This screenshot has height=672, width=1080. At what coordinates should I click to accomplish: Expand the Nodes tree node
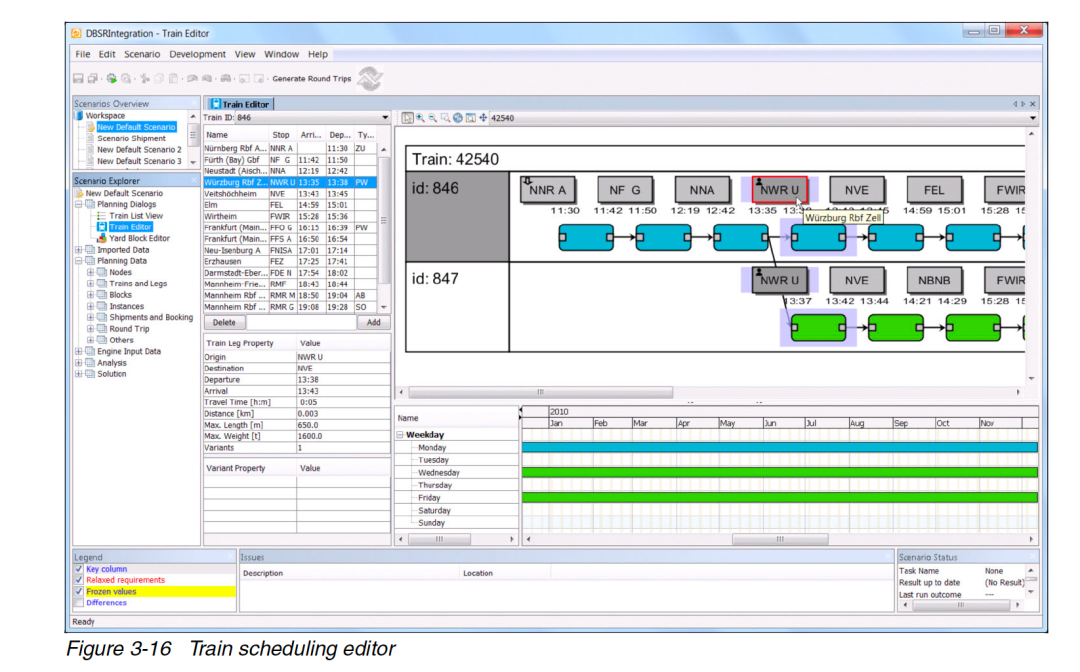click(x=90, y=273)
